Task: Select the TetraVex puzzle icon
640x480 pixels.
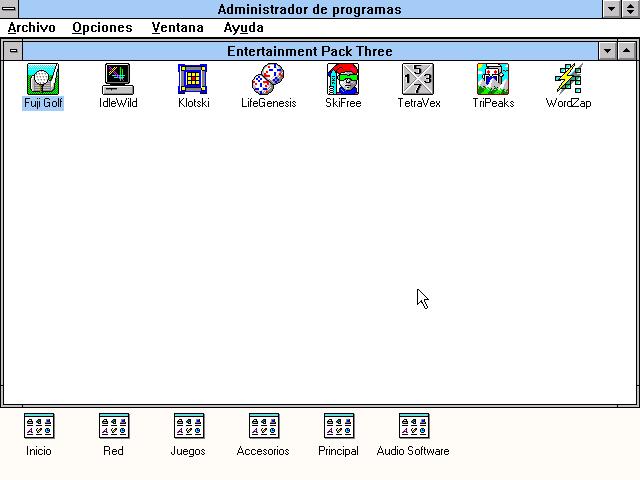Action: [418, 79]
